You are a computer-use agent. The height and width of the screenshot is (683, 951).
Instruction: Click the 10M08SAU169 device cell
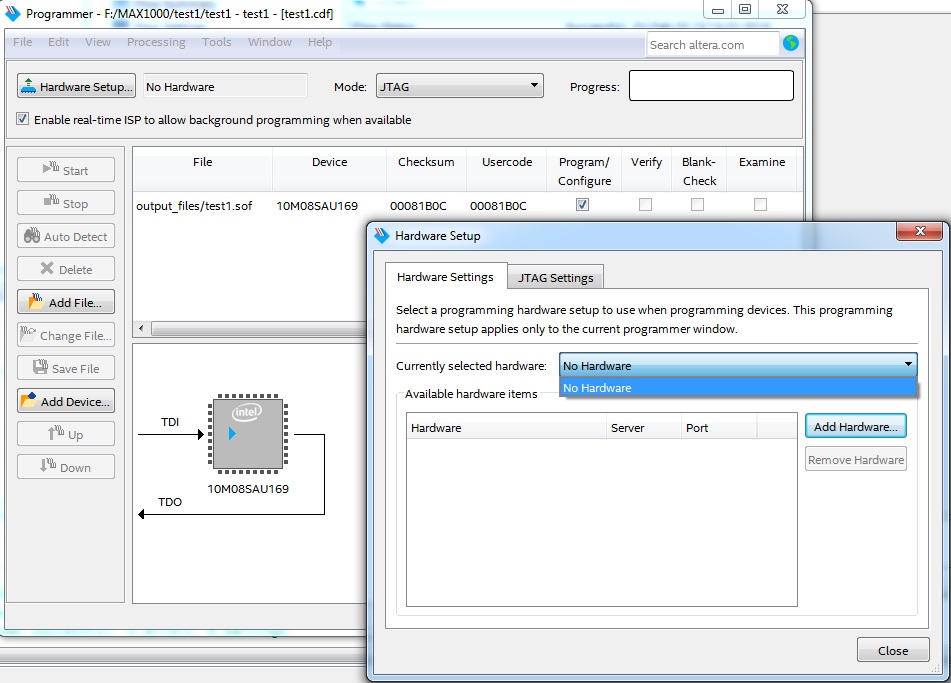tap(317, 206)
